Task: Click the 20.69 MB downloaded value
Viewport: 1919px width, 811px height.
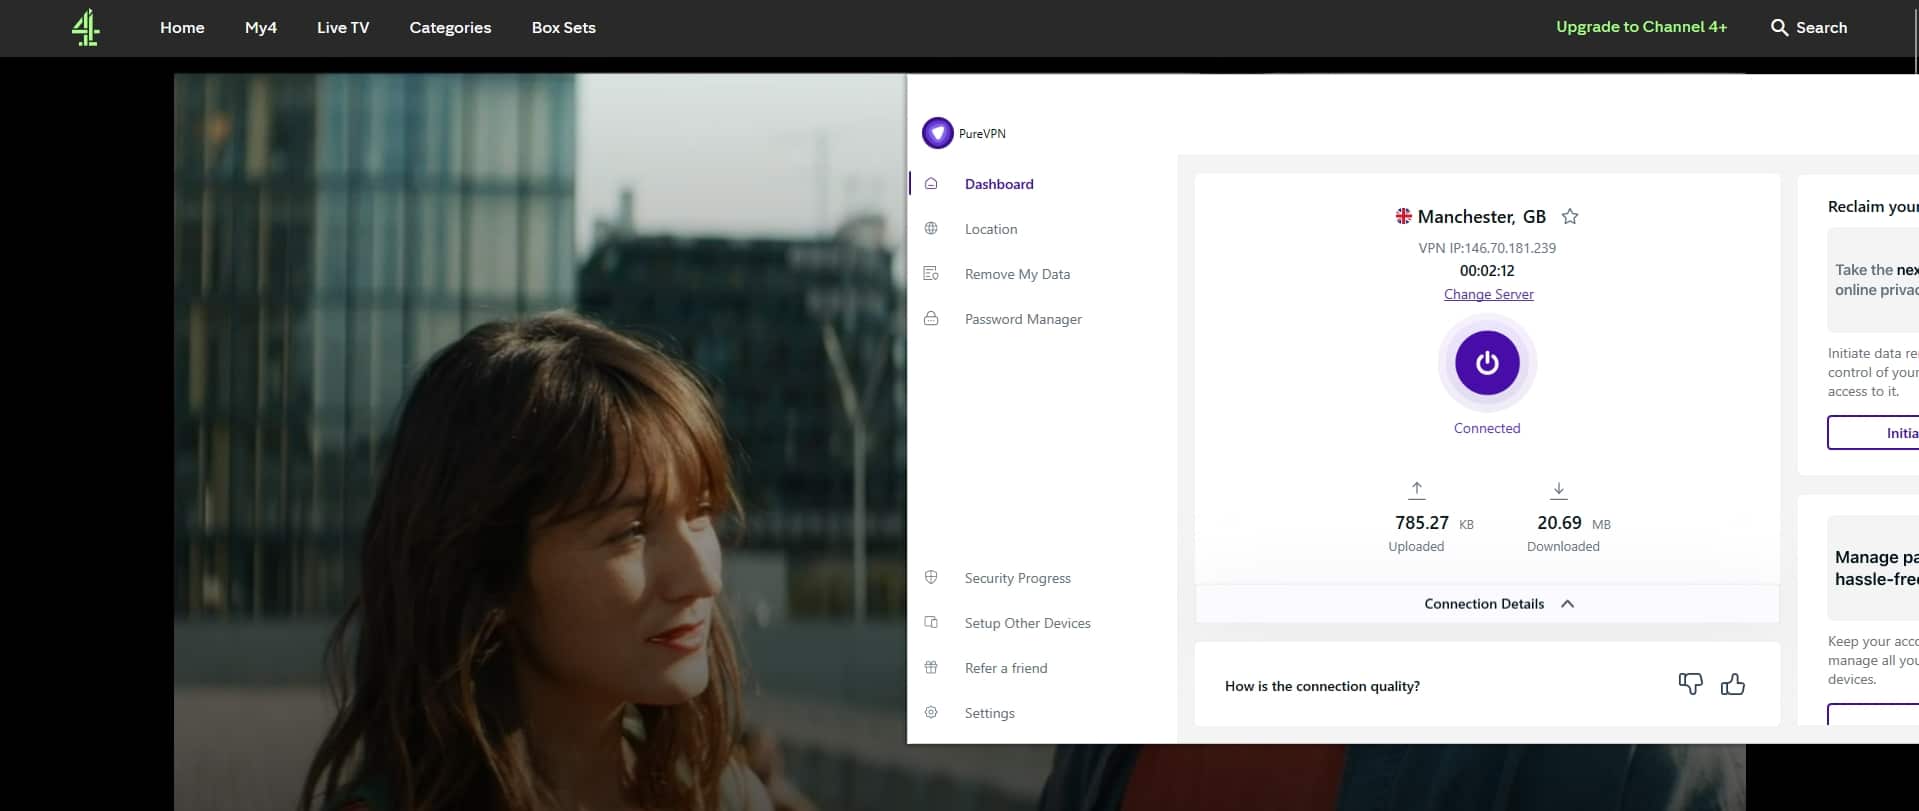Action: click(x=1574, y=523)
